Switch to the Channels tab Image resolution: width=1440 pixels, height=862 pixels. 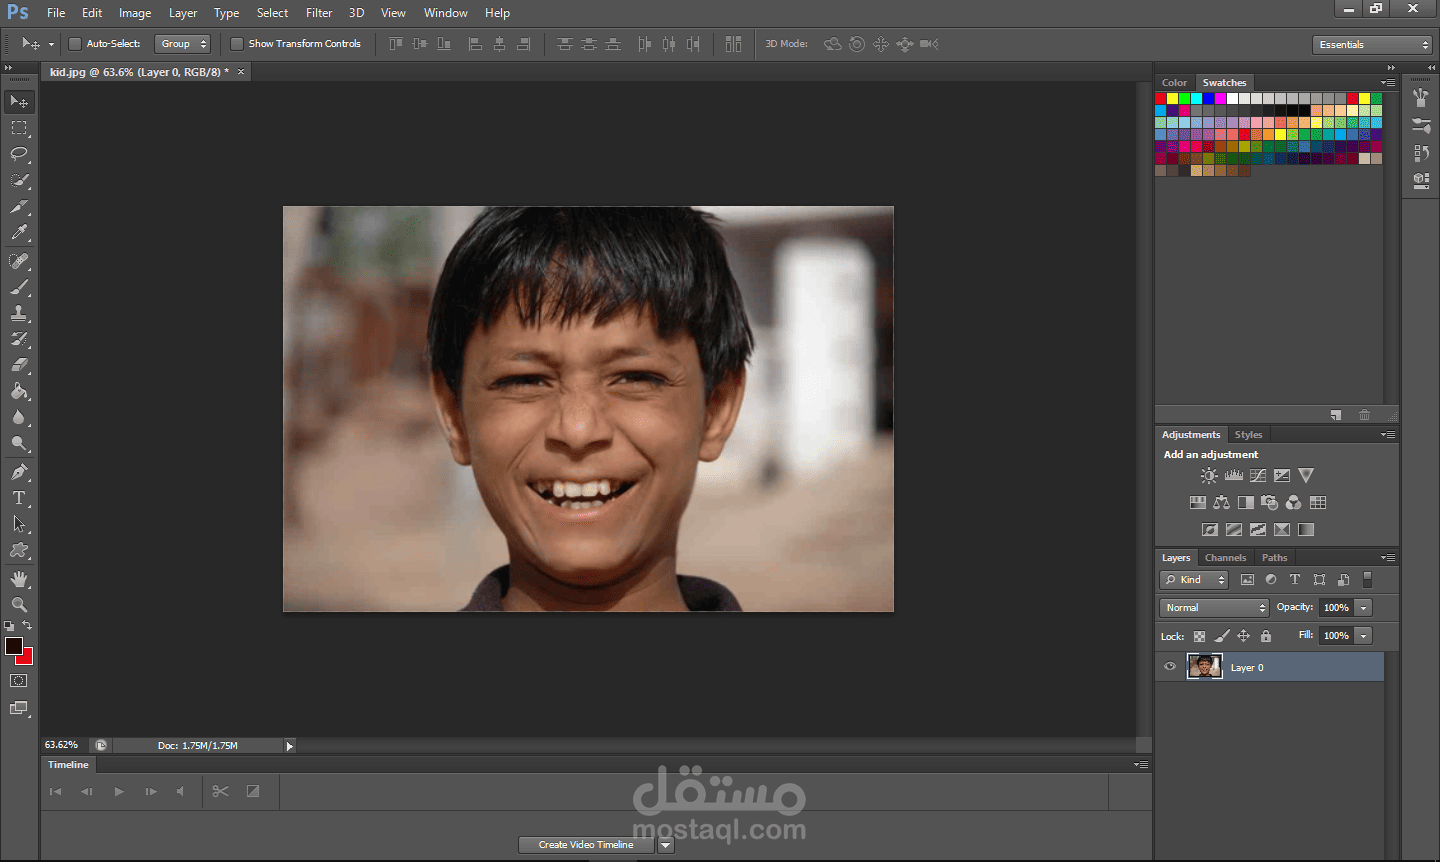point(1225,558)
